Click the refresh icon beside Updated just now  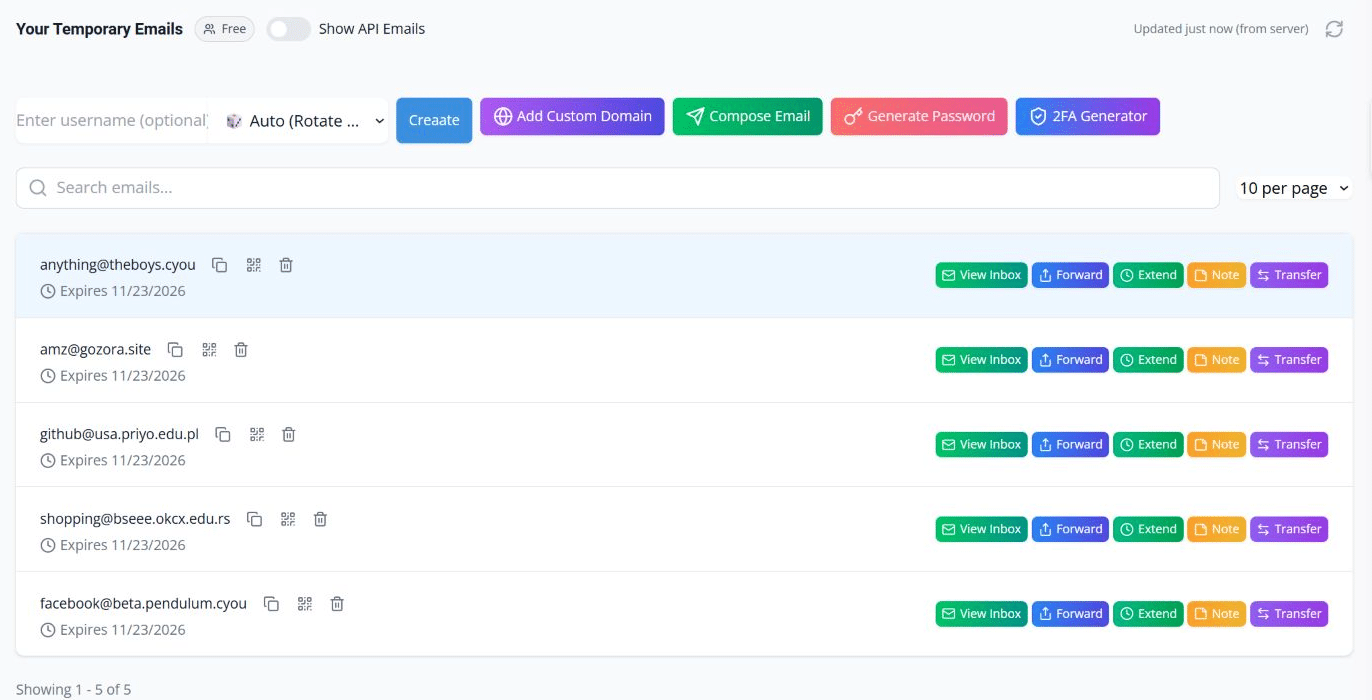point(1334,29)
